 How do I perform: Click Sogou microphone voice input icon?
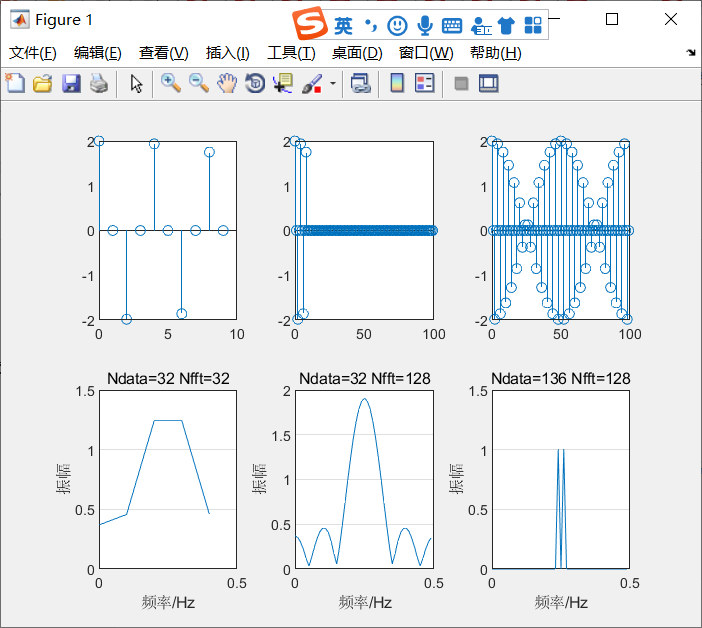click(x=425, y=26)
